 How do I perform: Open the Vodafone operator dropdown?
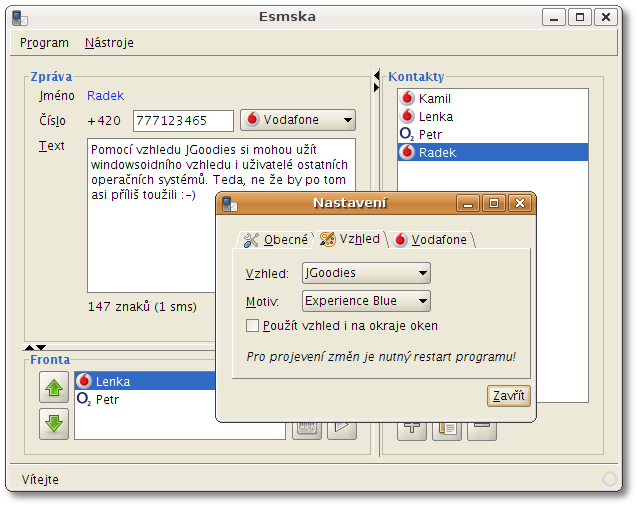click(298, 120)
